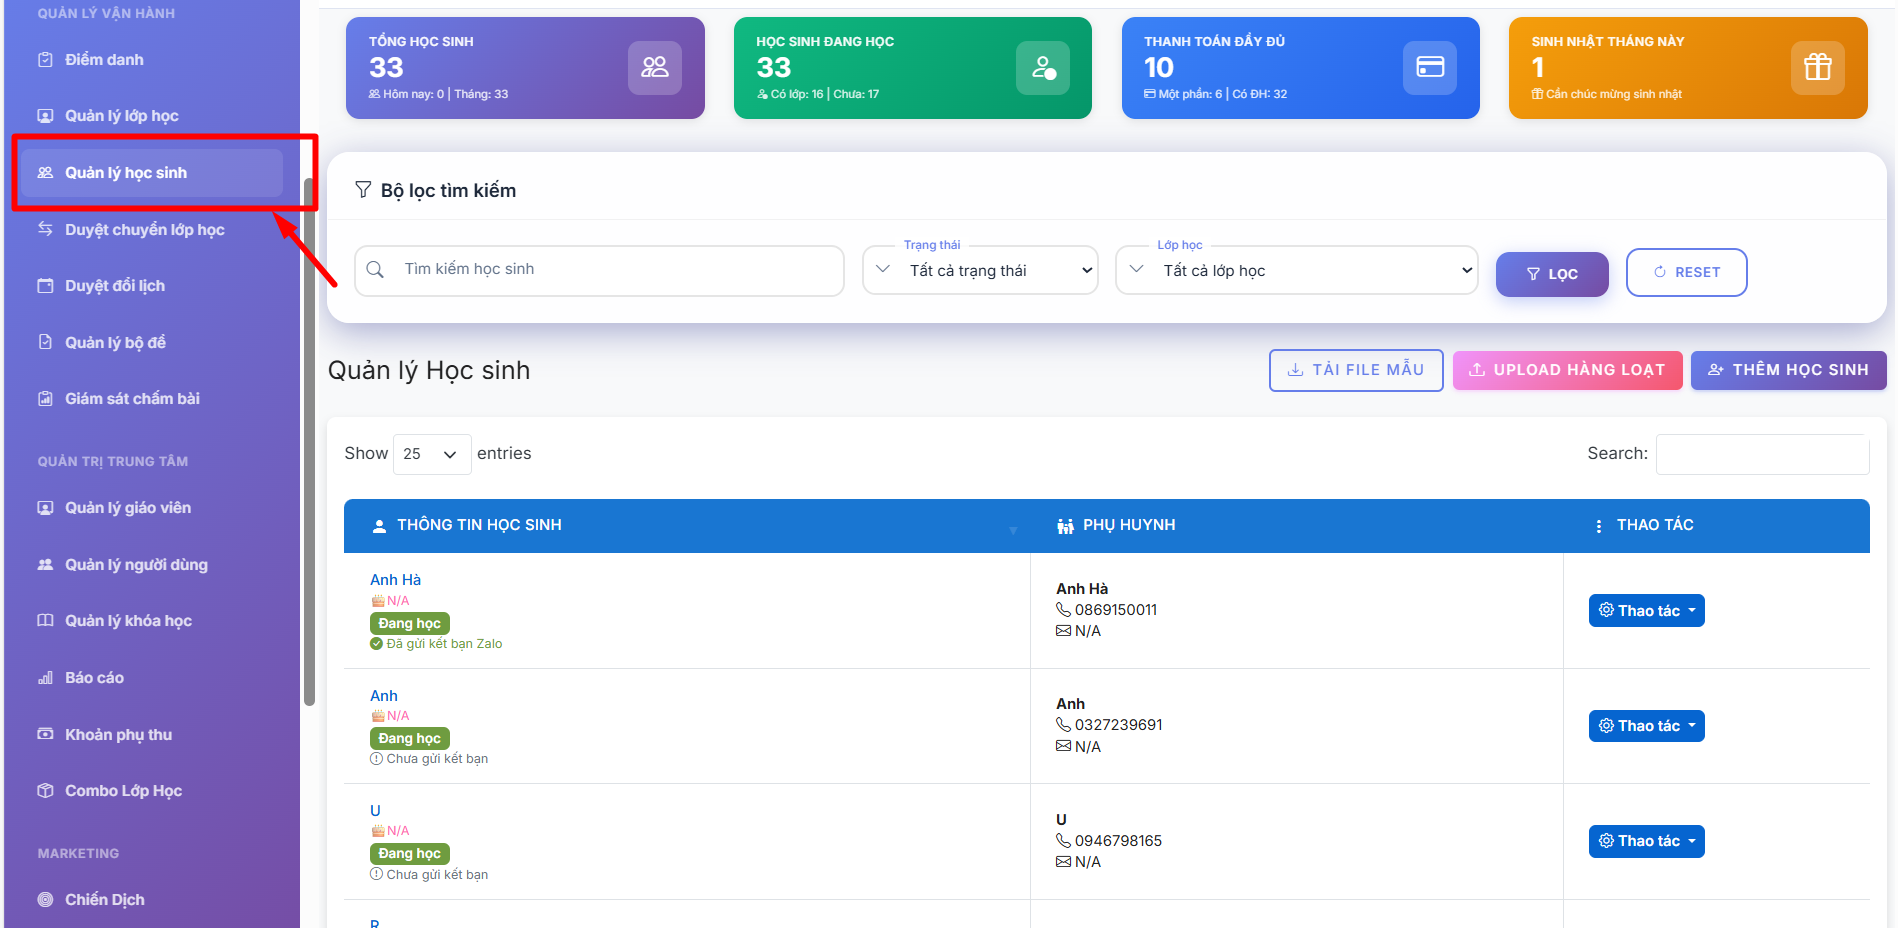The width and height of the screenshot is (1898, 928).
Task: Click the filter funnel icon beside Bộ lọc tìm kiếm
Action: pos(363,190)
